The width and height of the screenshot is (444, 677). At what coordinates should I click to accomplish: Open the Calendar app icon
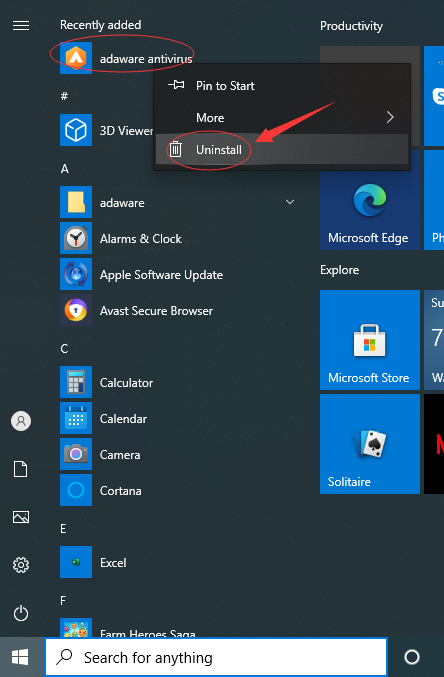(x=76, y=418)
